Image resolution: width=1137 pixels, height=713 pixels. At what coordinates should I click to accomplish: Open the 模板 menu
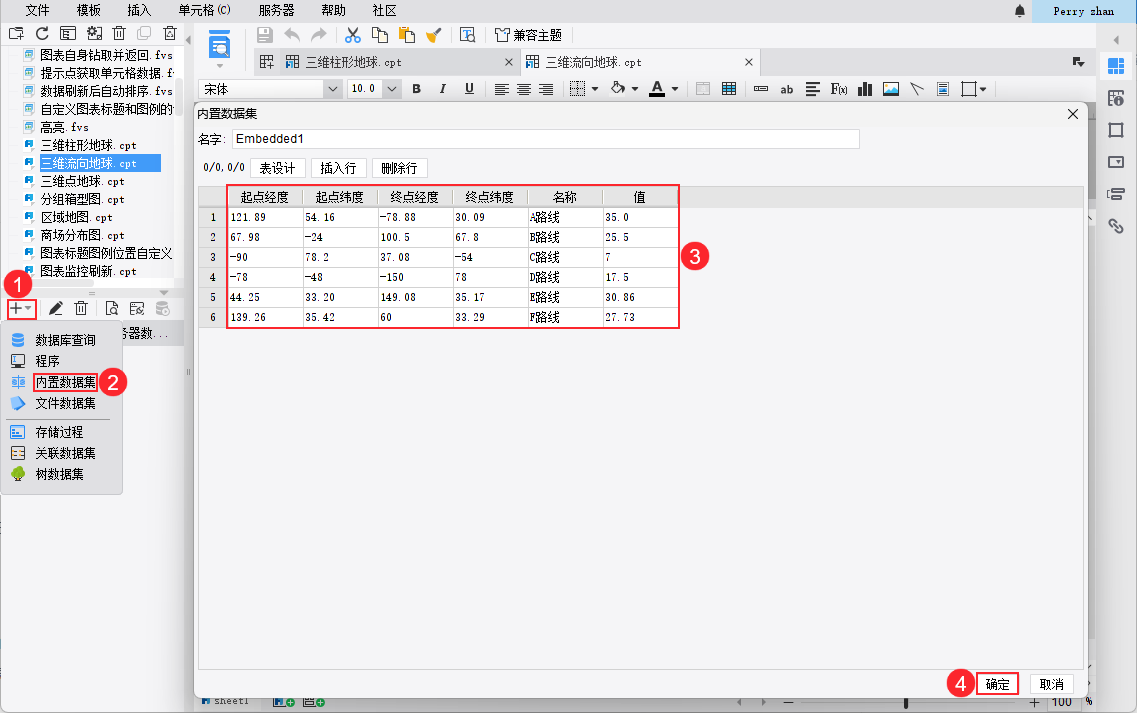[x=88, y=10]
